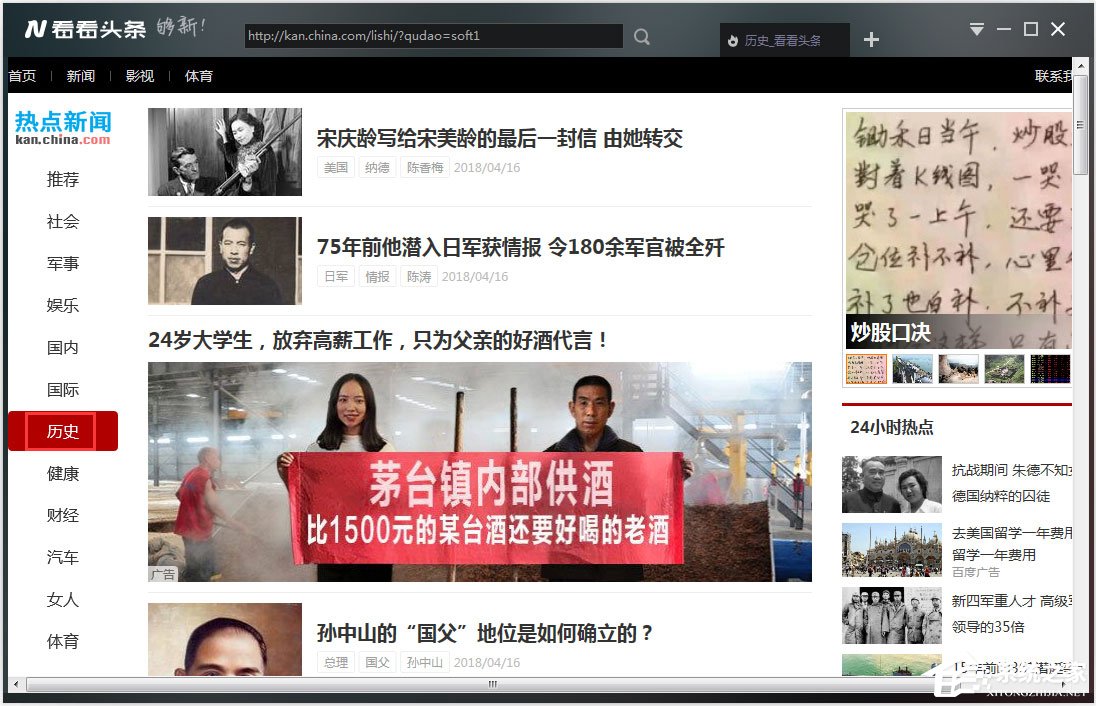This screenshot has height=706, width=1096.
Task: Open the 茅台镇内部供酒 ad banner
Action: (479, 472)
